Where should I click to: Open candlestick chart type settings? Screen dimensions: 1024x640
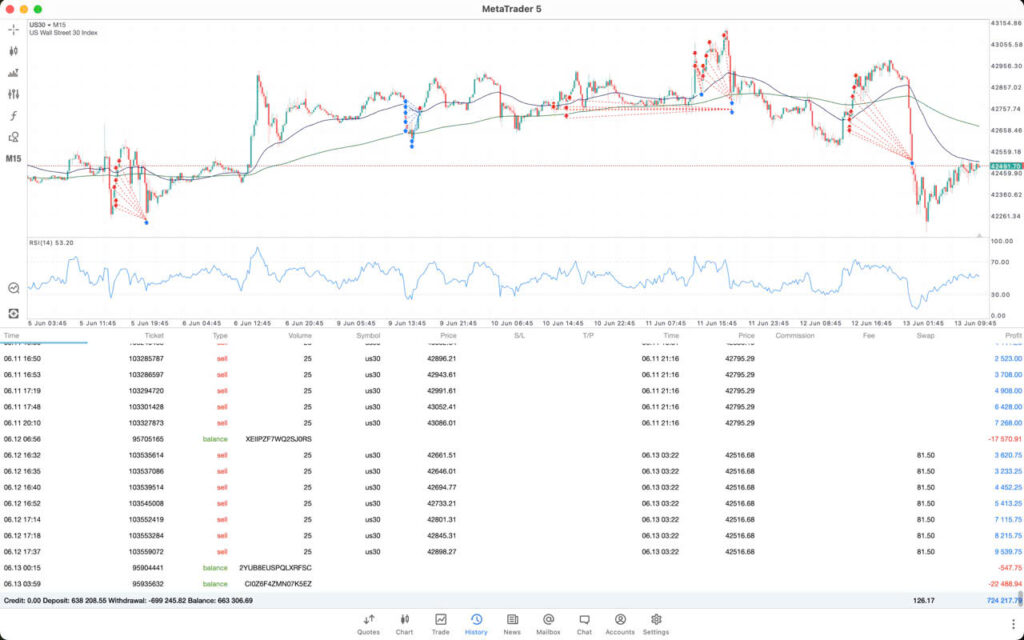[x=13, y=51]
